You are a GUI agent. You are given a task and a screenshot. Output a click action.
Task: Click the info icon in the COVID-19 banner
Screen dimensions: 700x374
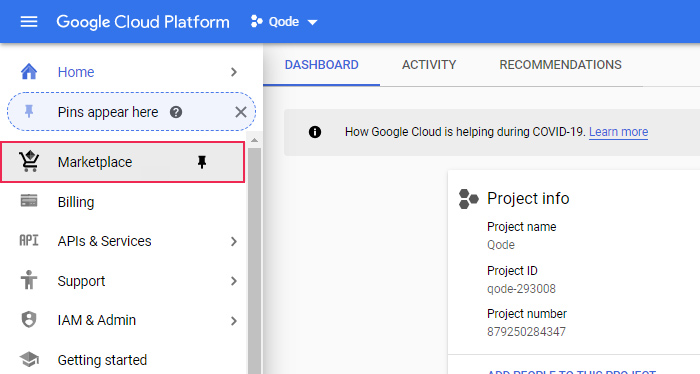315,132
